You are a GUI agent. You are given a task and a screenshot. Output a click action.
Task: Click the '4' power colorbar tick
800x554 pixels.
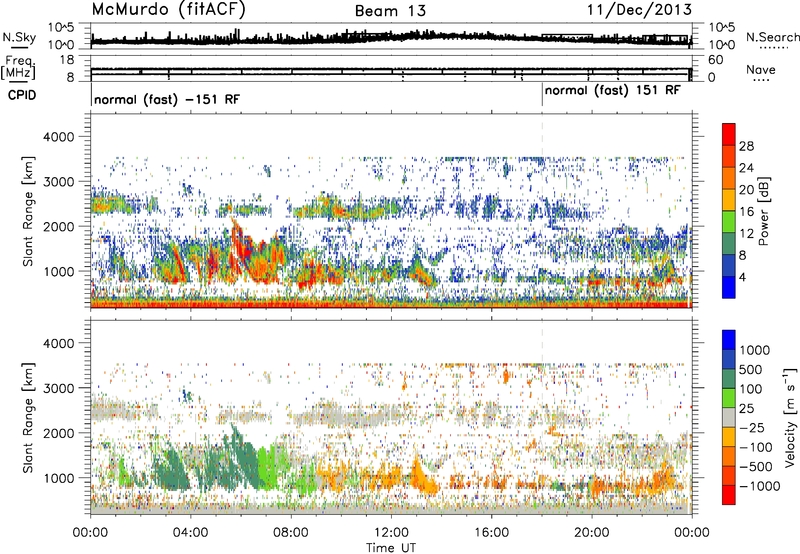[x=743, y=277]
